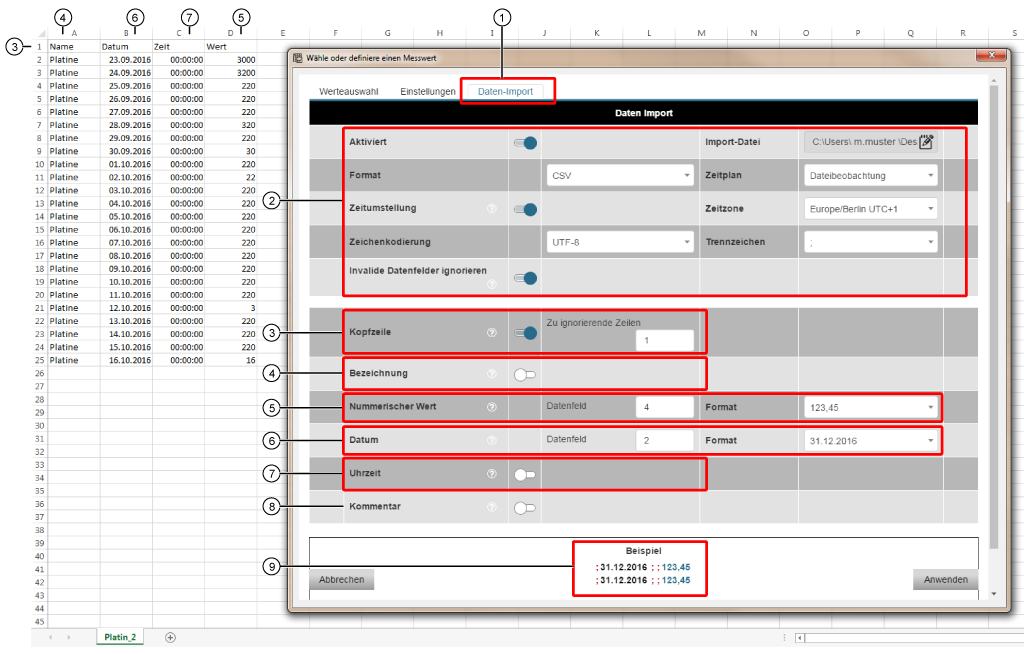Turn on the Kommentar switch
This screenshot has height=654, width=1024.
[x=524, y=507]
